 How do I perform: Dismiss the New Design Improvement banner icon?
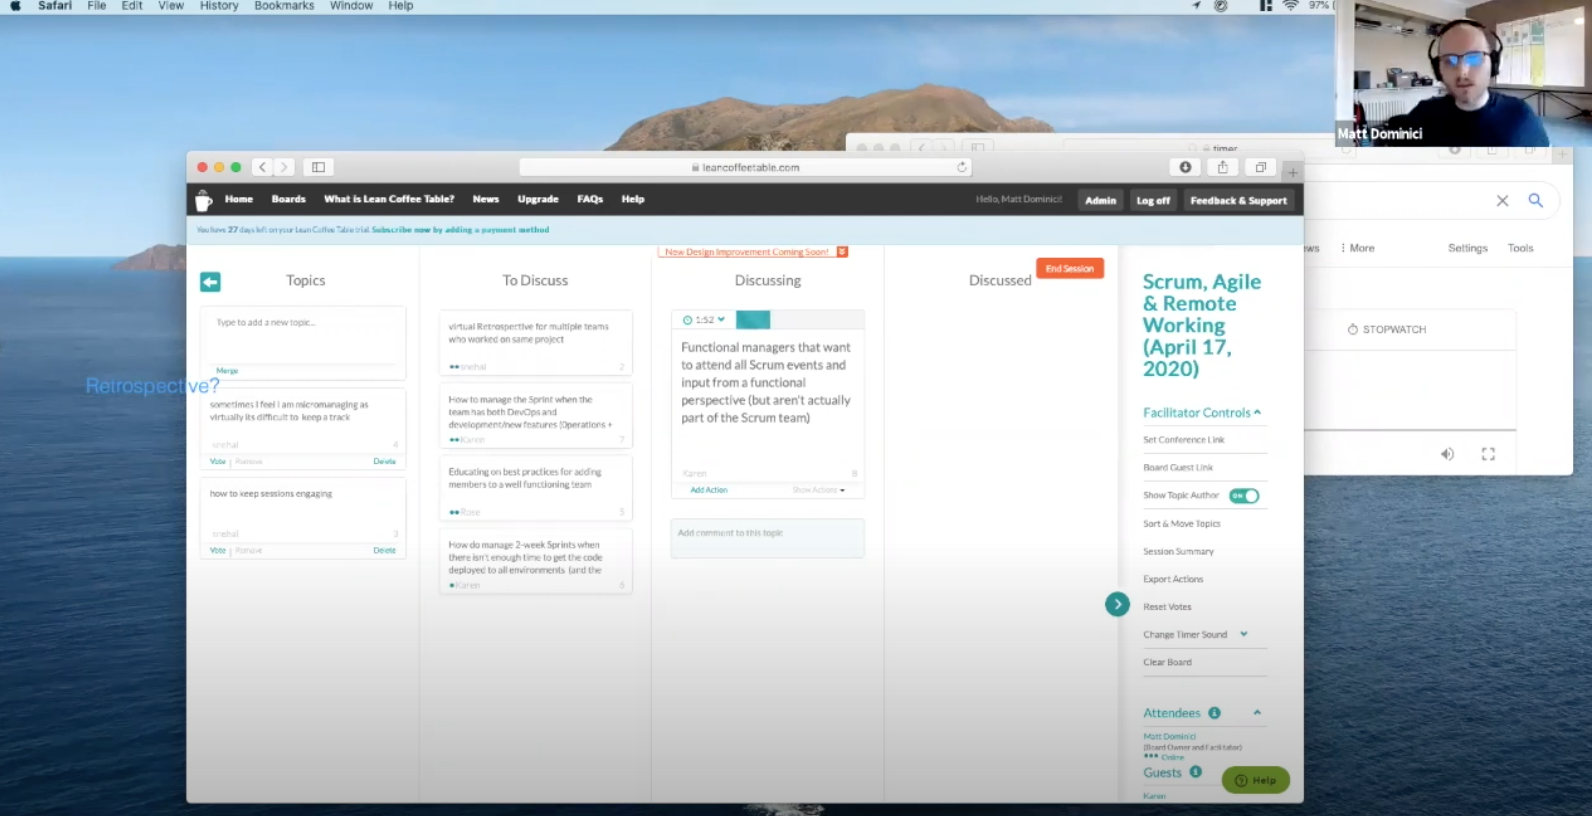842,252
